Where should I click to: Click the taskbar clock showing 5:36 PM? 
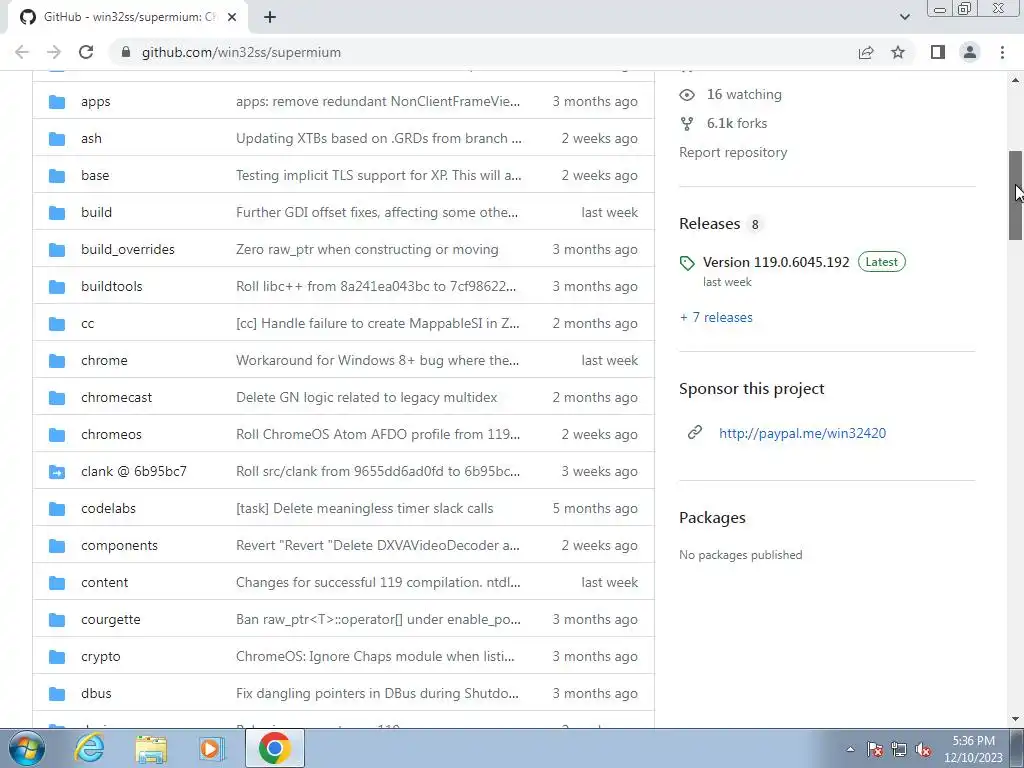coord(973,749)
